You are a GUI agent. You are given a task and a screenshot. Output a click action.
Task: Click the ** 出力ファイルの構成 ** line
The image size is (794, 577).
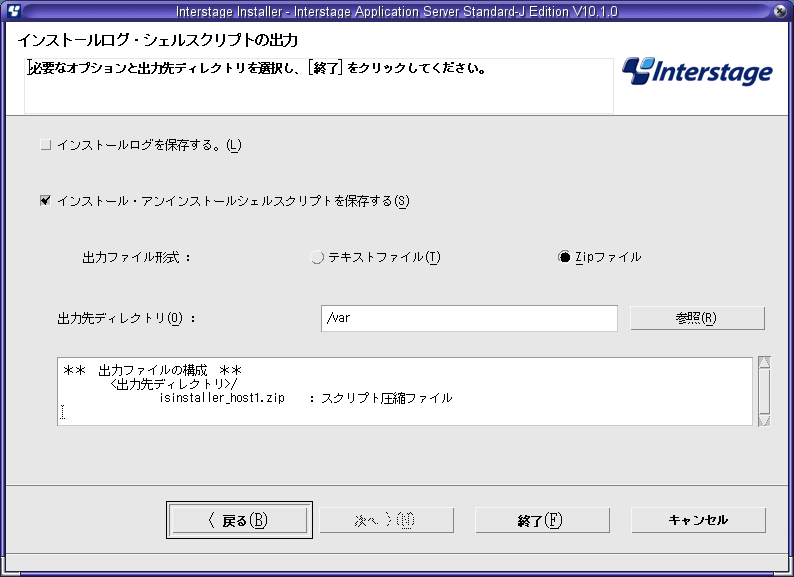[x=152, y=370]
